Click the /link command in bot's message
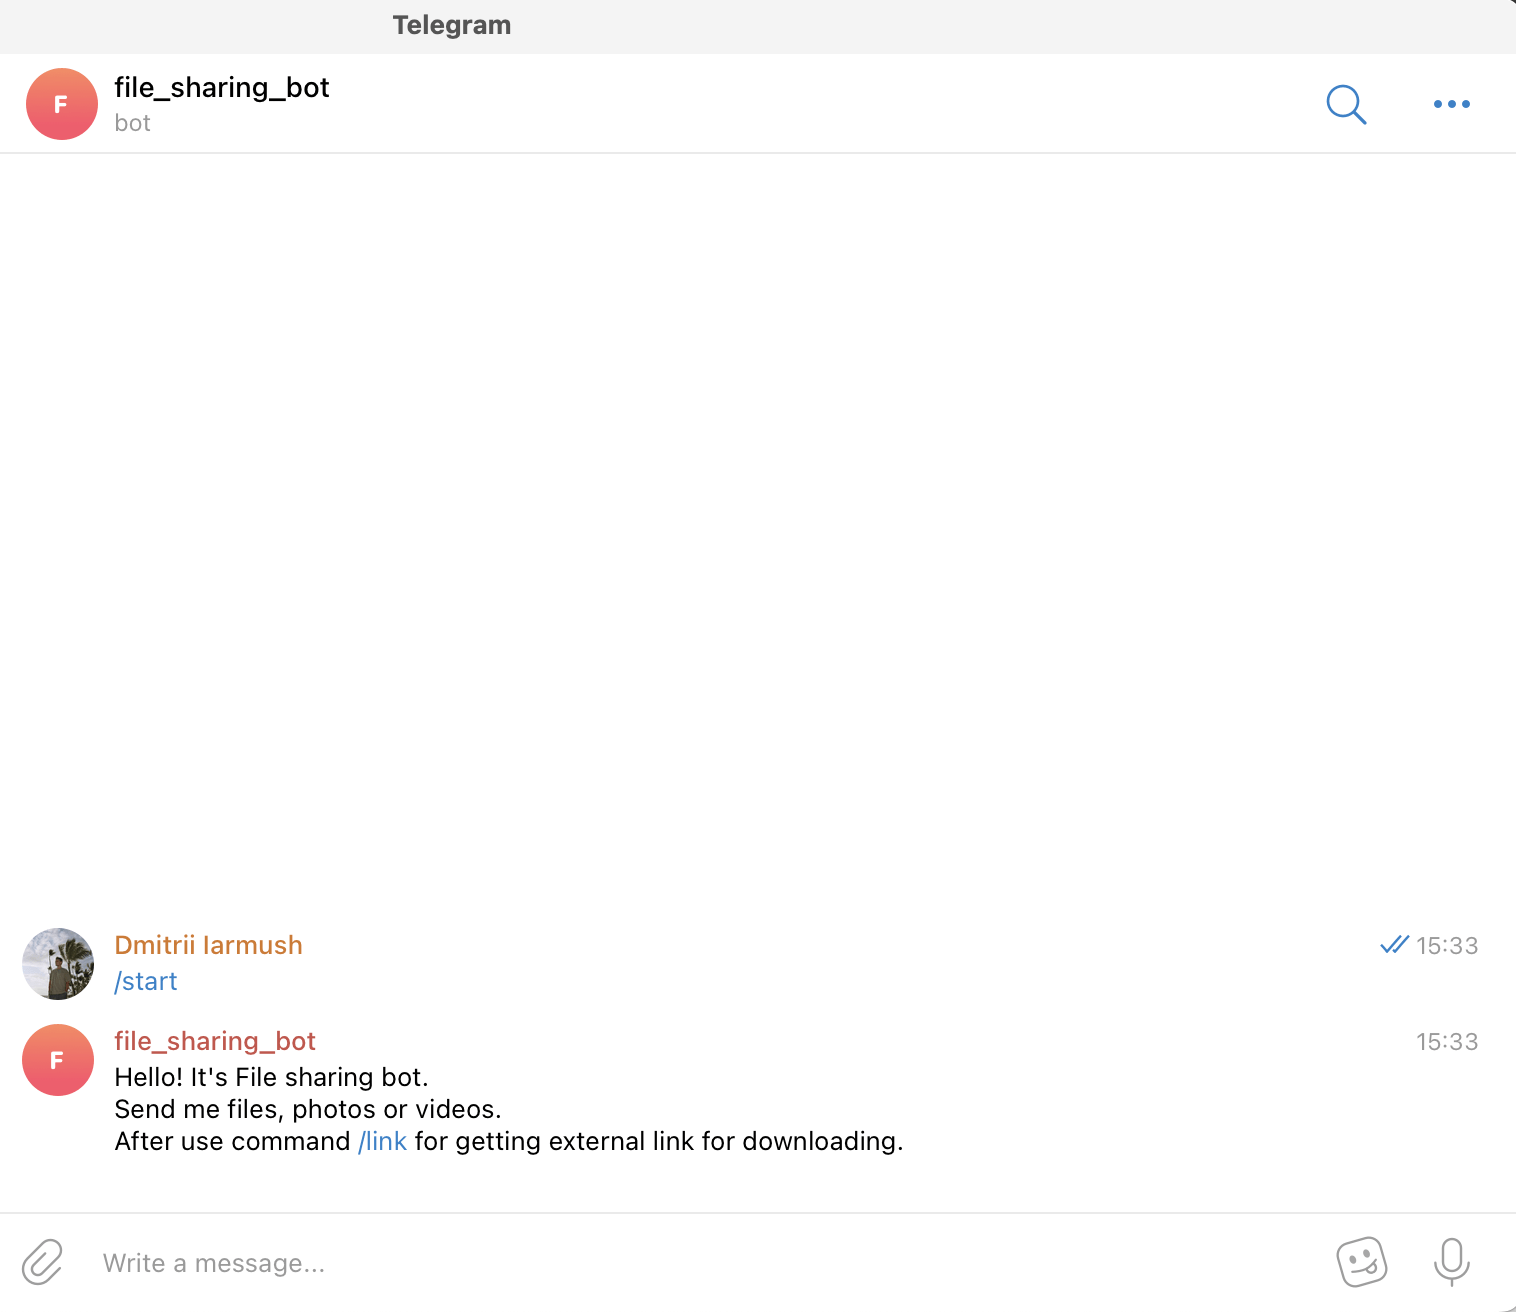 pyautogui.click(x=382, y=1140)
